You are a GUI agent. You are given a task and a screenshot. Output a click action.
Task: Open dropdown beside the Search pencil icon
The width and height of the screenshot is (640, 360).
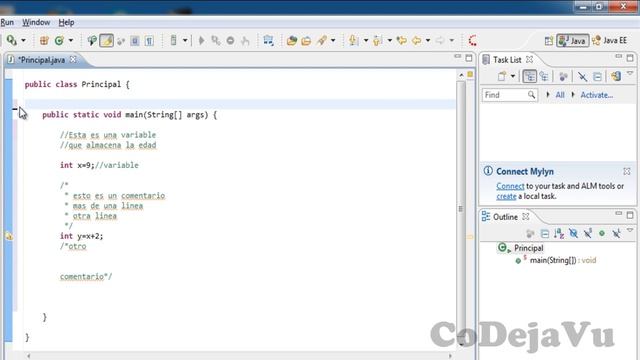coord(333,40)
